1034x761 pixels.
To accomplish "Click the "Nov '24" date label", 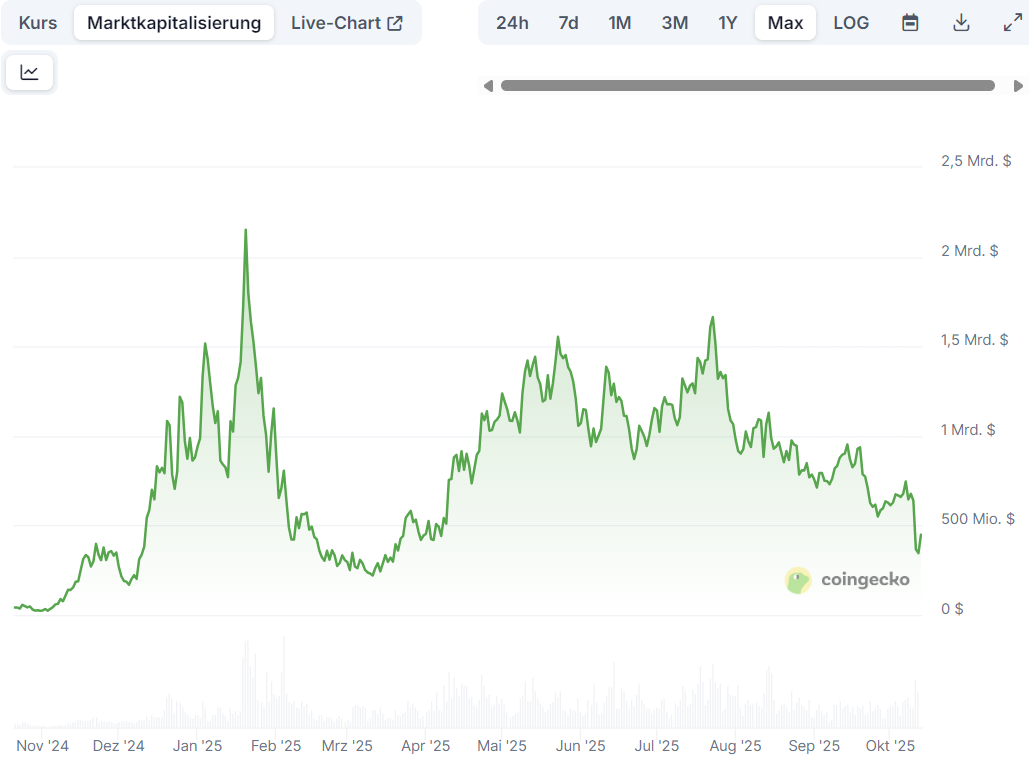I will 42,746.
